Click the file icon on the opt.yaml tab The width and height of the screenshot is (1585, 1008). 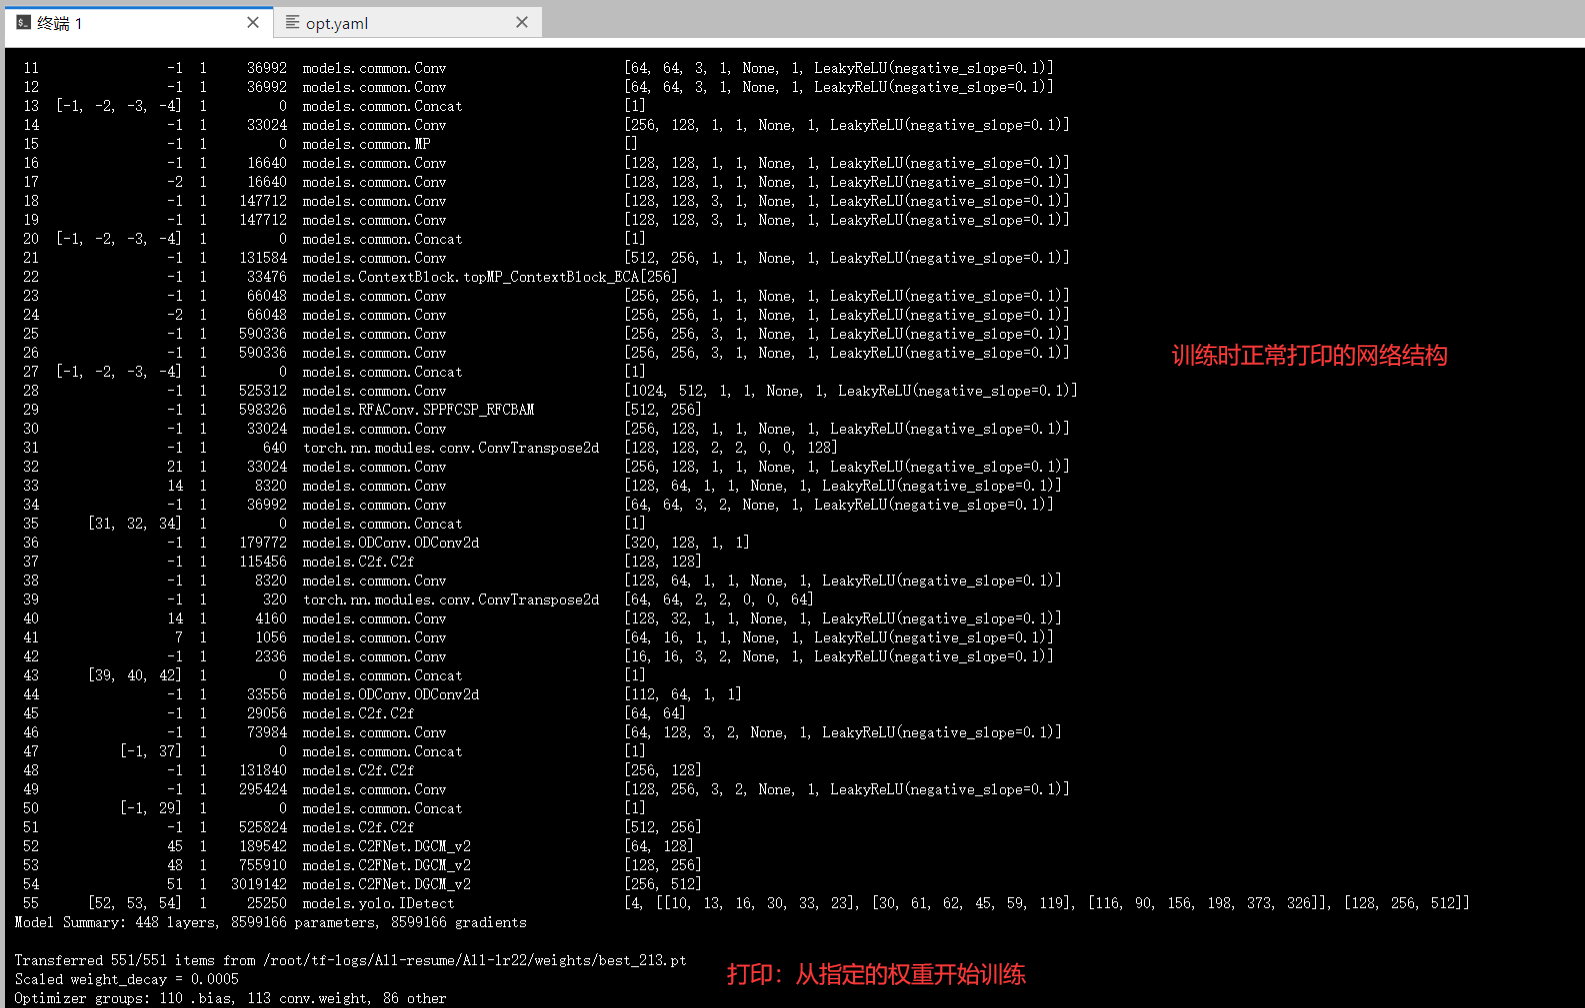tap(292, 23)
